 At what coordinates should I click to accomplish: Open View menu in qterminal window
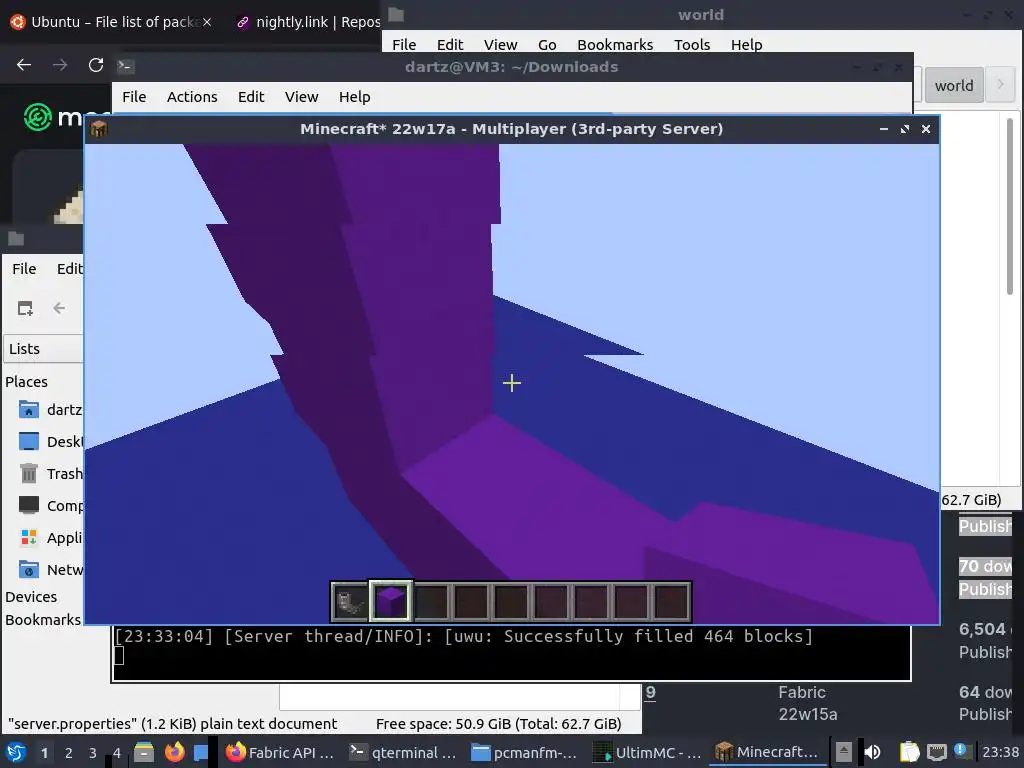pos(301,97)
